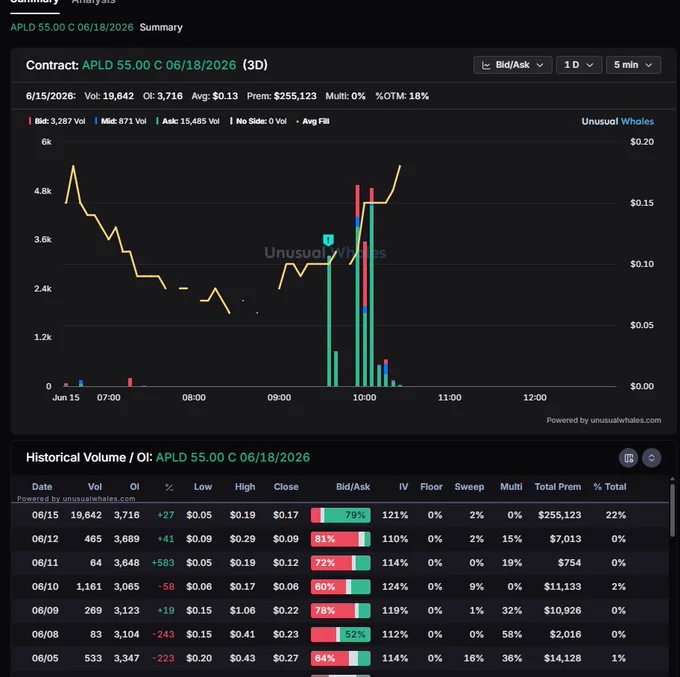Viewport: 680px width, 677px height.
Task: Click the $255,123 total premium cell
Action: 559,515
